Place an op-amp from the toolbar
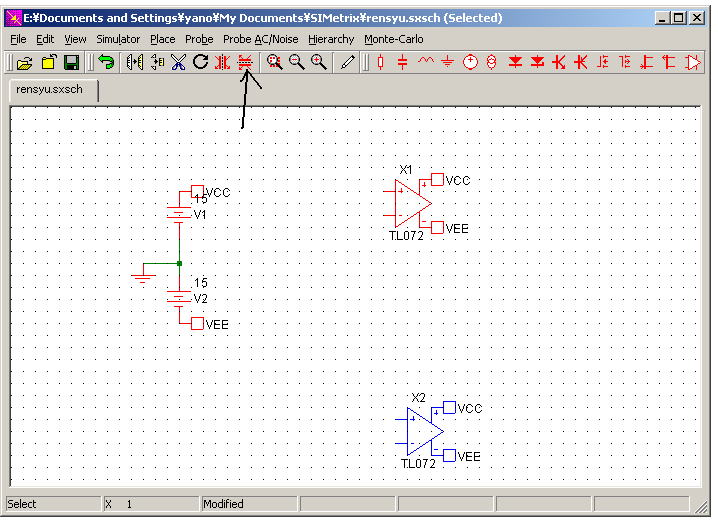Screen dimensions: 718x522 pos(692,62)
